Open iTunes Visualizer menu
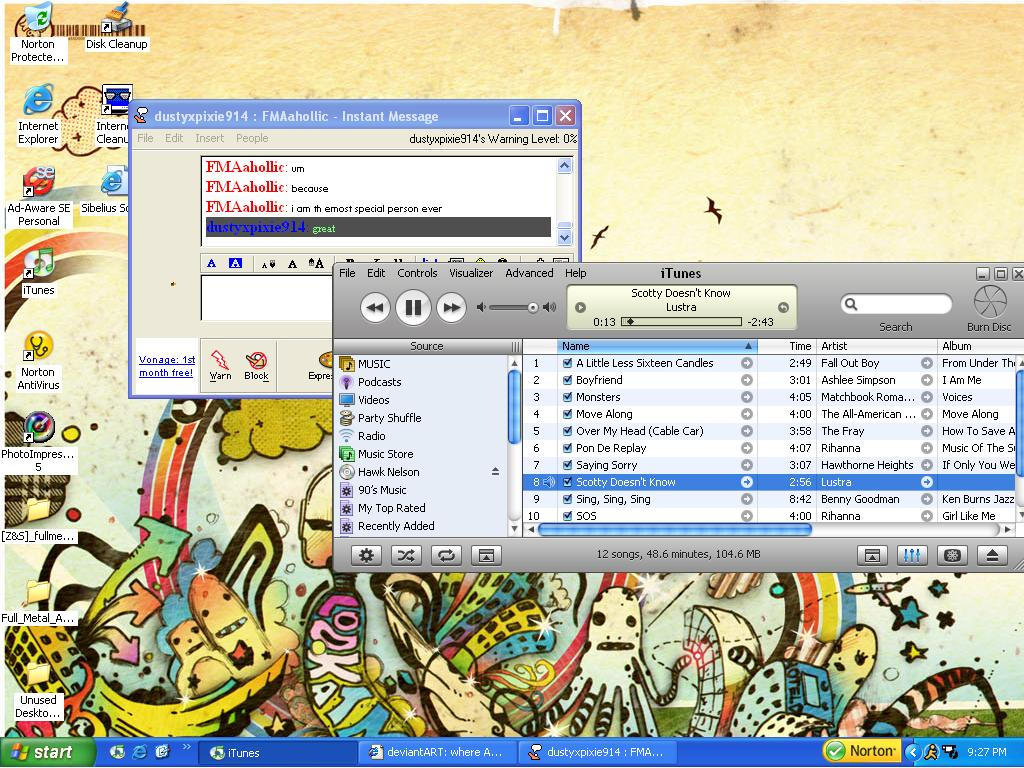This screenshot has height=768, width=1024. [471, 273]
